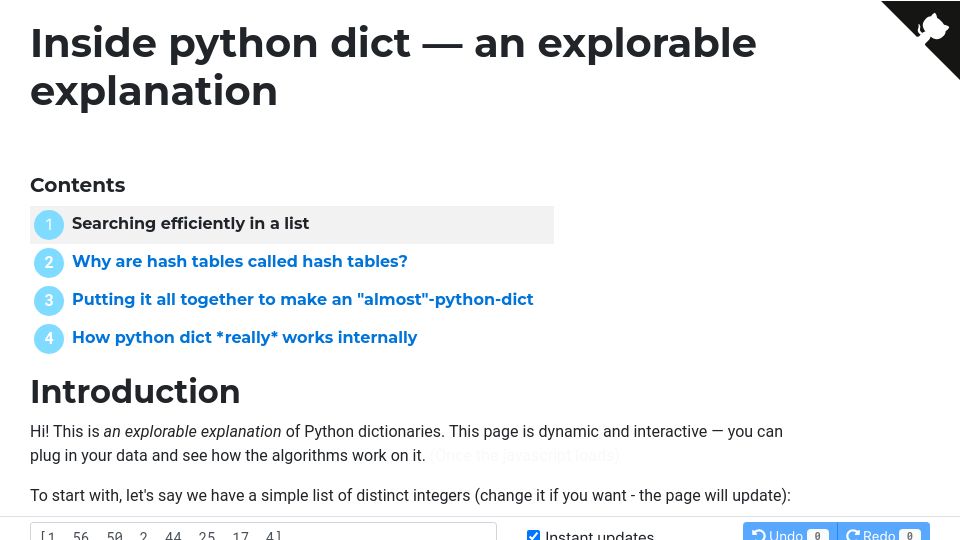Click the chapter 3 numbered circle
This screenshot has width=960, height=540.
click(x=49, y=301)
